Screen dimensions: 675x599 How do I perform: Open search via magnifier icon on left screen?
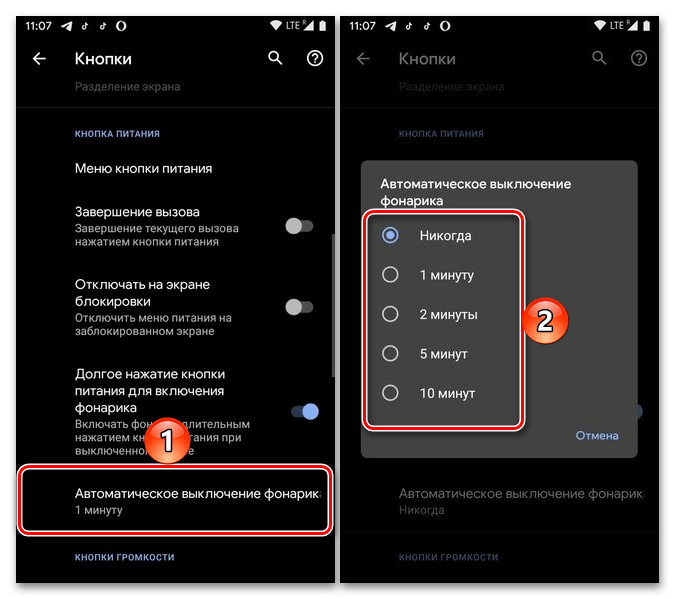coord(275,58)
